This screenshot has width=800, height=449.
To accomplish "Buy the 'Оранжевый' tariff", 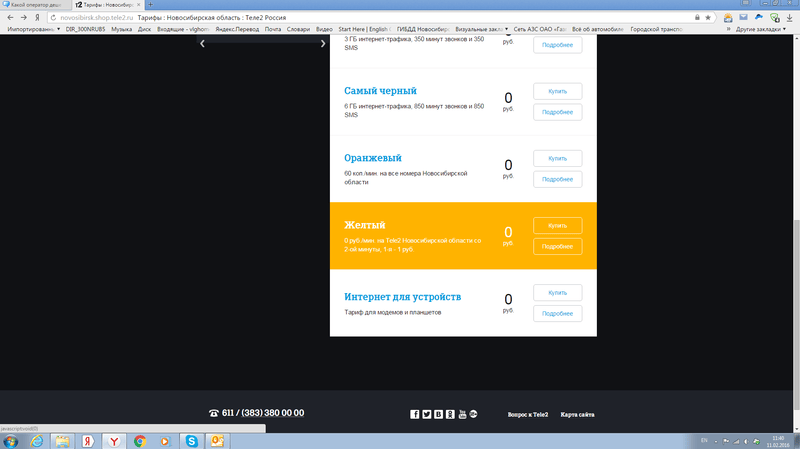I will [558, 159].
